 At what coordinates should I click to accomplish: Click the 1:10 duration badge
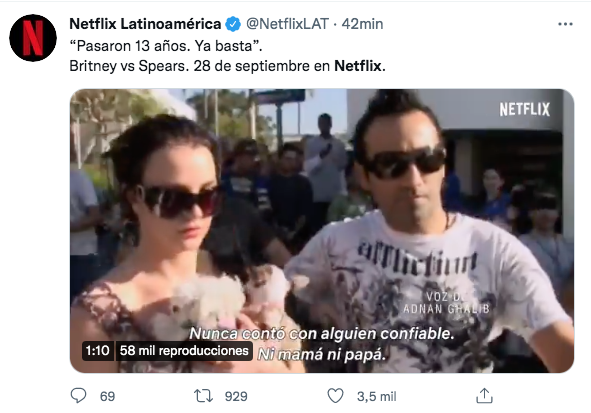[98, 351]
